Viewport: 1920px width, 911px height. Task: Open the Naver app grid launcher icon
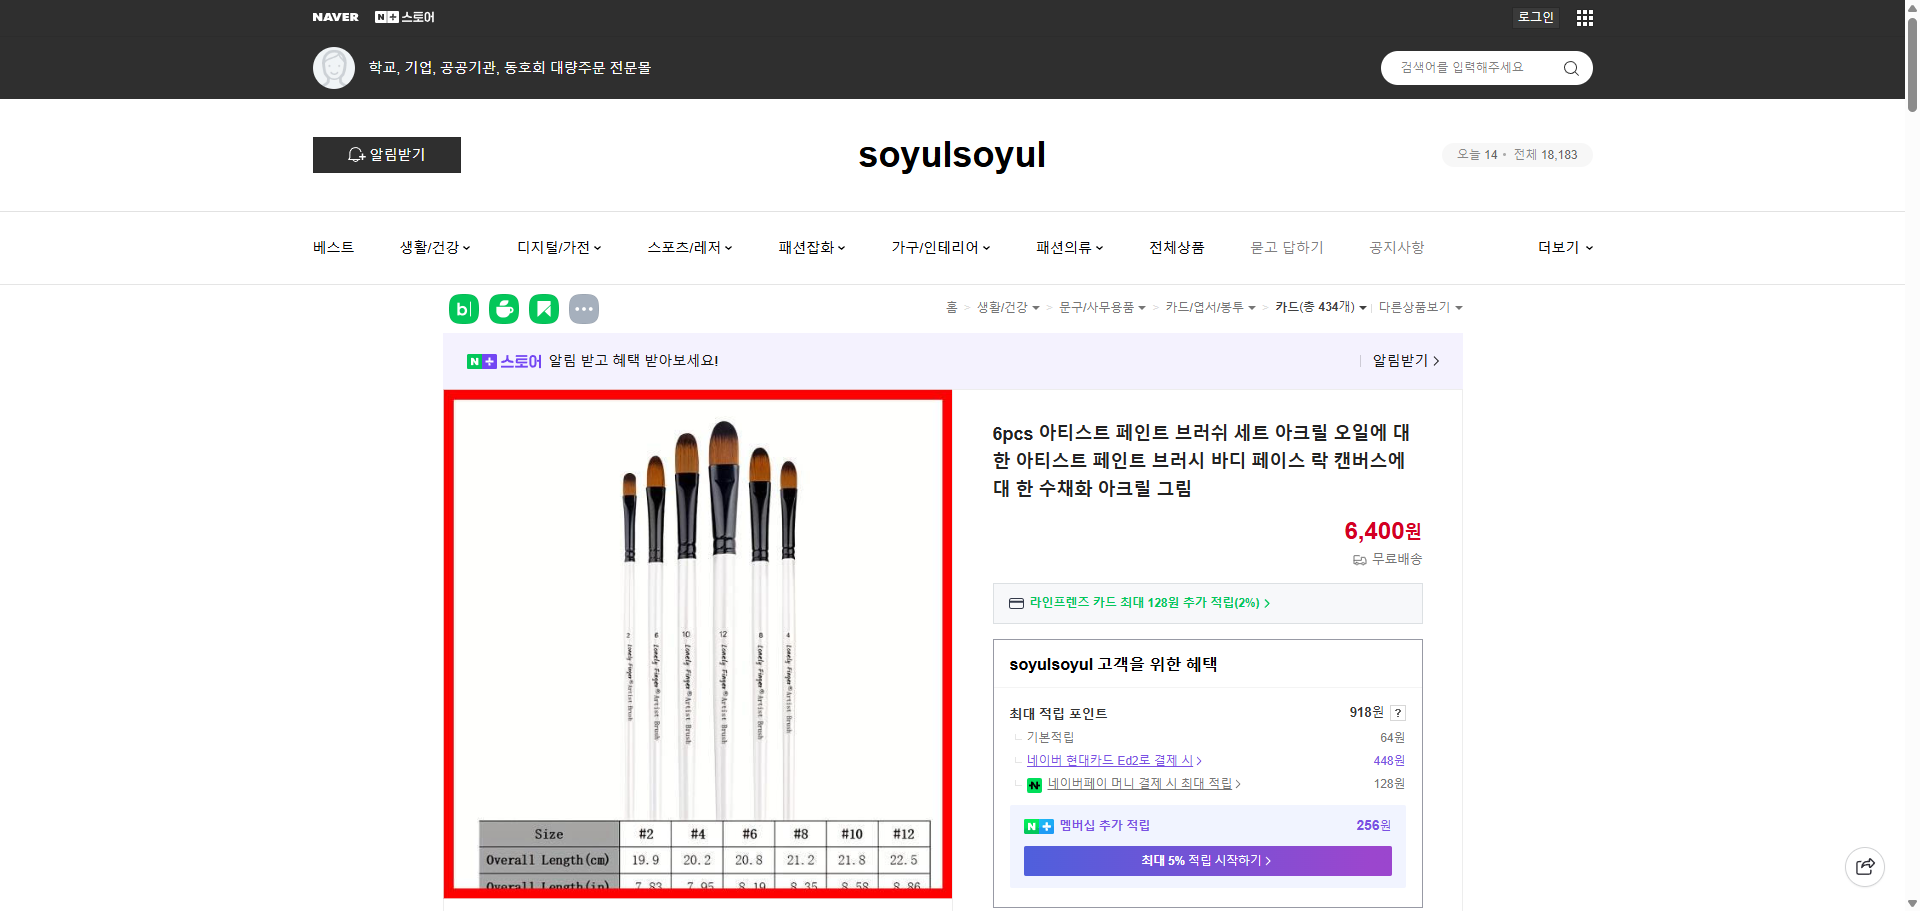(1584, 17)
